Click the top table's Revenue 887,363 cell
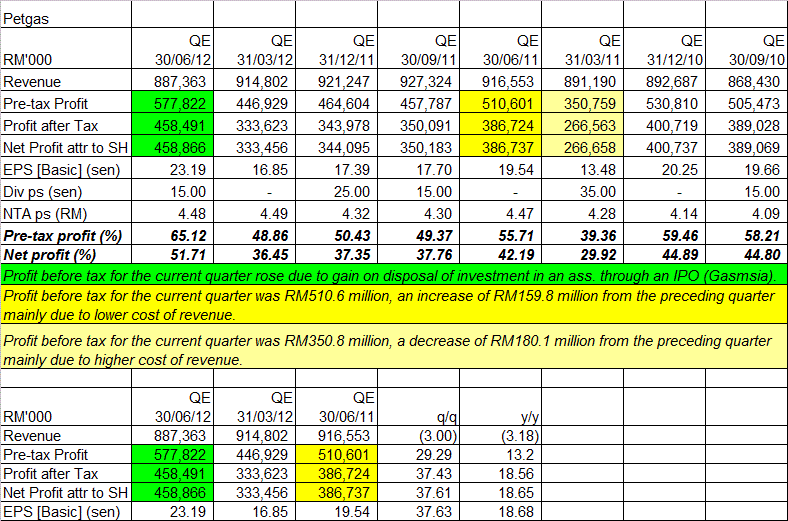The width and height of the screenshot is (788, 521). point(172,81)
